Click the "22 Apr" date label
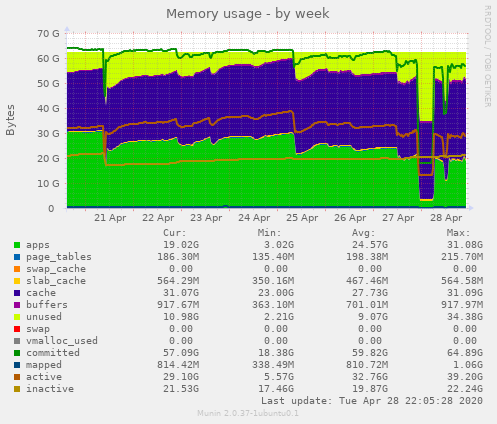The image size is (497, 424). click(158, 218)
